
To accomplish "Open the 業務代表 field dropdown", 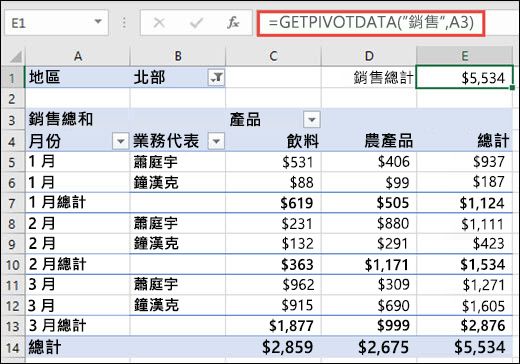I will coord(216,141).
